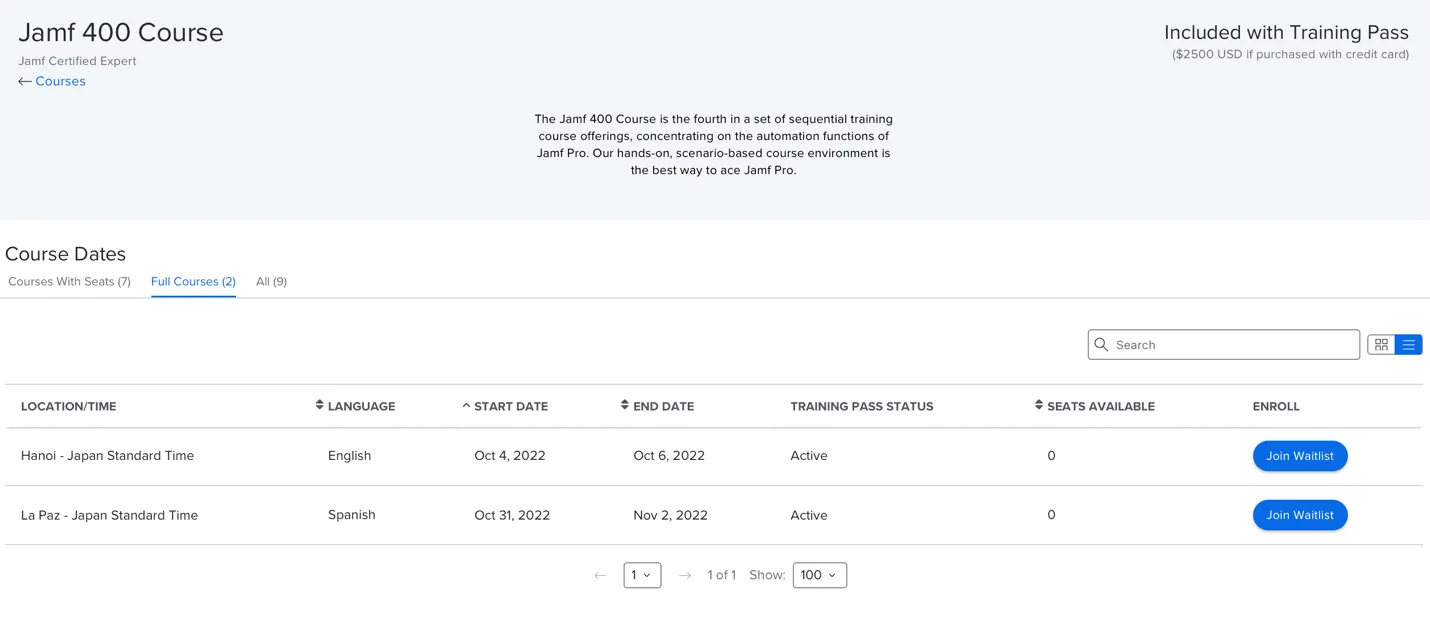Image resolution: width=1430 pixels, height=617 pixels.
Task: Join Waitlist for the La Paz course
Action: pos(1299,515)
